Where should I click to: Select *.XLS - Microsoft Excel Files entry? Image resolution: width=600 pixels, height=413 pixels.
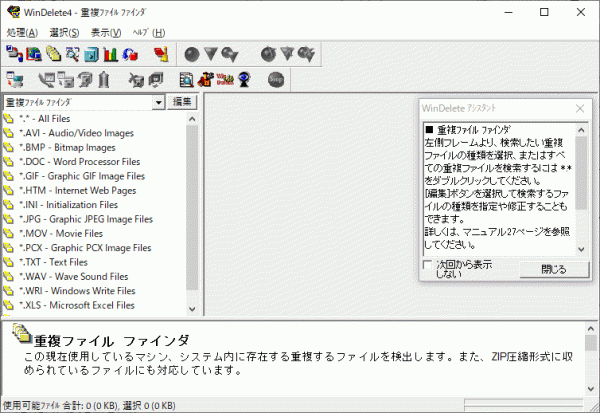(79, 305)
